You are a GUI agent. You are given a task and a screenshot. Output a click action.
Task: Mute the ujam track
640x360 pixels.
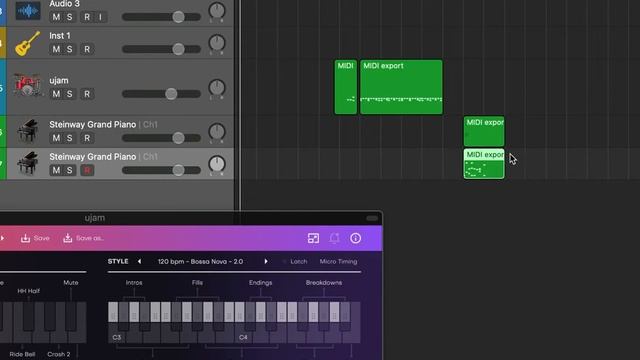pyautogui.click(x=56, y=94)
